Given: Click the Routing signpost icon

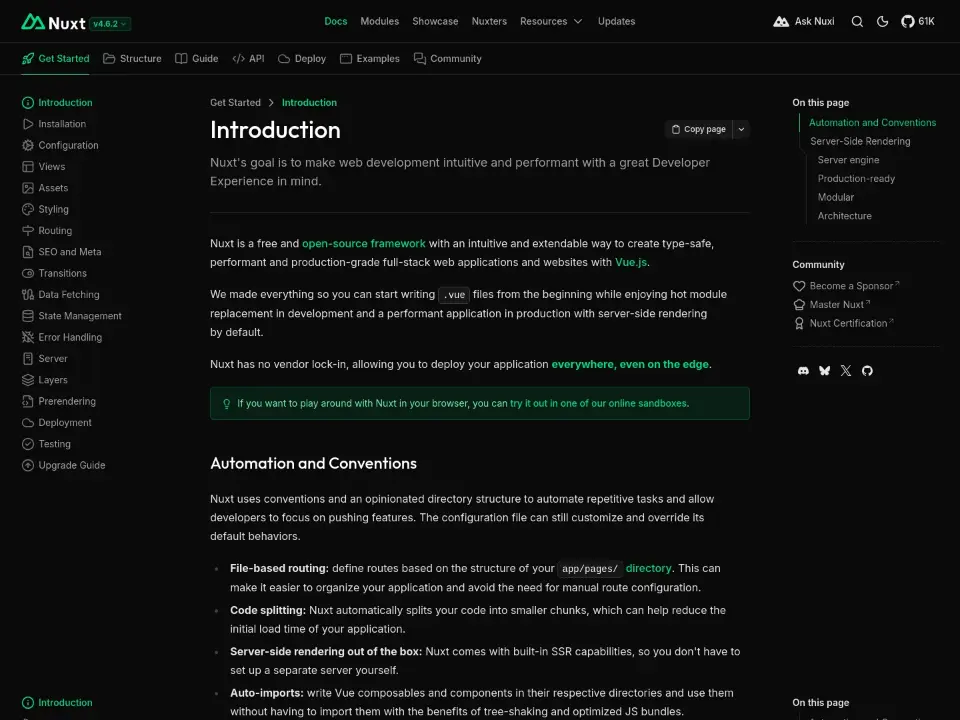Looking at the screenshot, I should (x=28, y=231).
